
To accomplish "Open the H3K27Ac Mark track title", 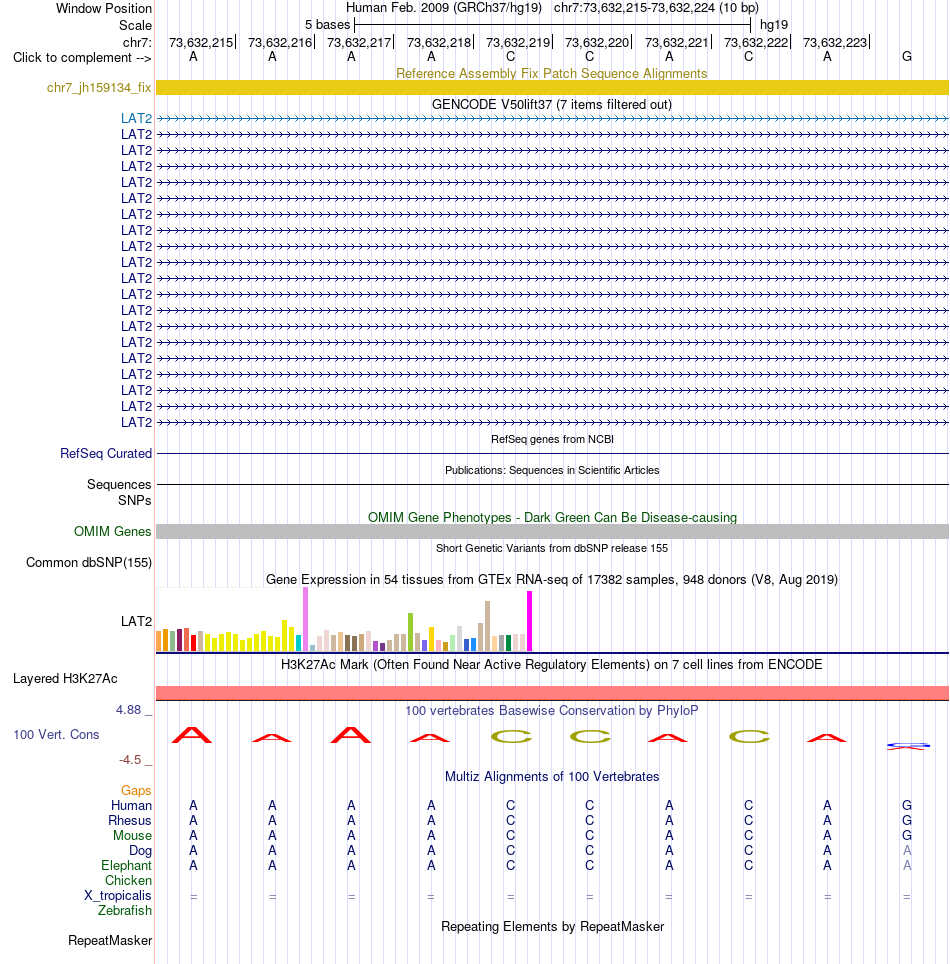I will [x=552, y=665].
